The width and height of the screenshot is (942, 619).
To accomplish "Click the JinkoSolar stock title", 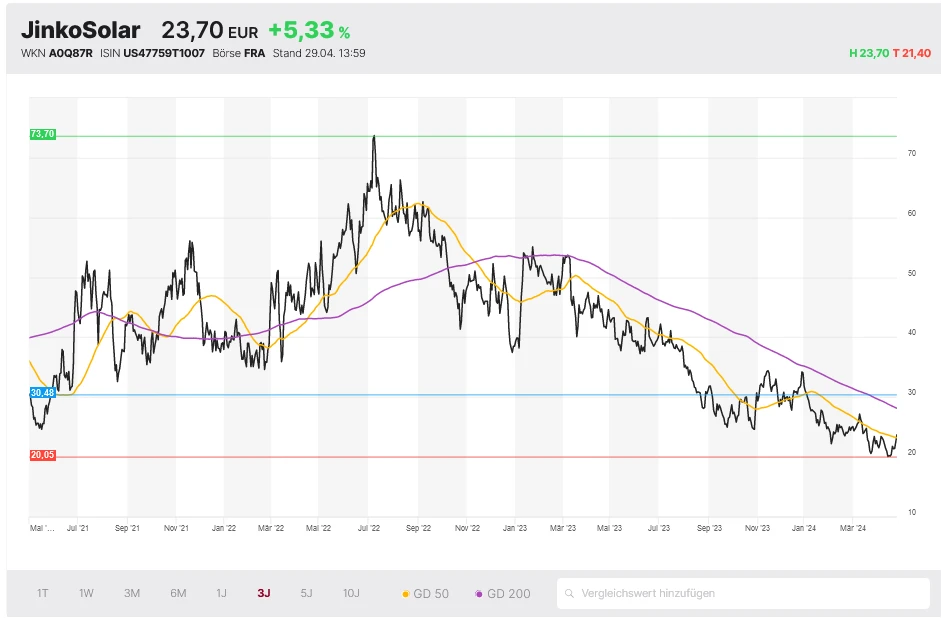I will tap(81, 30).
